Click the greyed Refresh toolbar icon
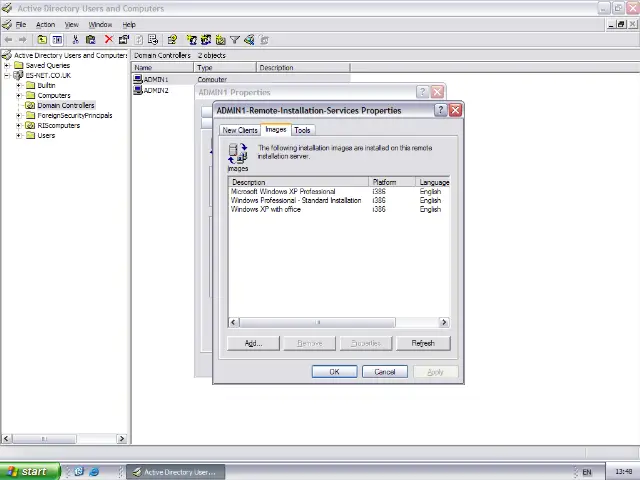Image resolution: width=640 pixels, height=480 pixels. pos(139,40)
